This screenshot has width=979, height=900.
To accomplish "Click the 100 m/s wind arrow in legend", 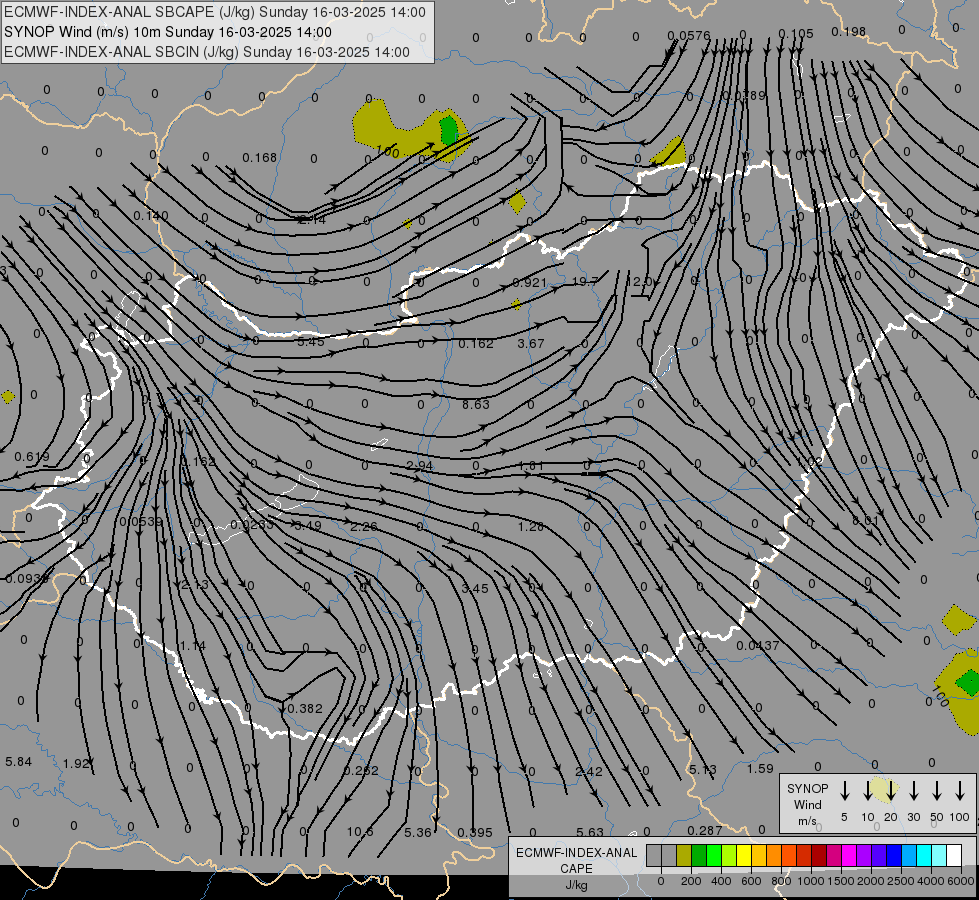I will click(x=960, y=791).
